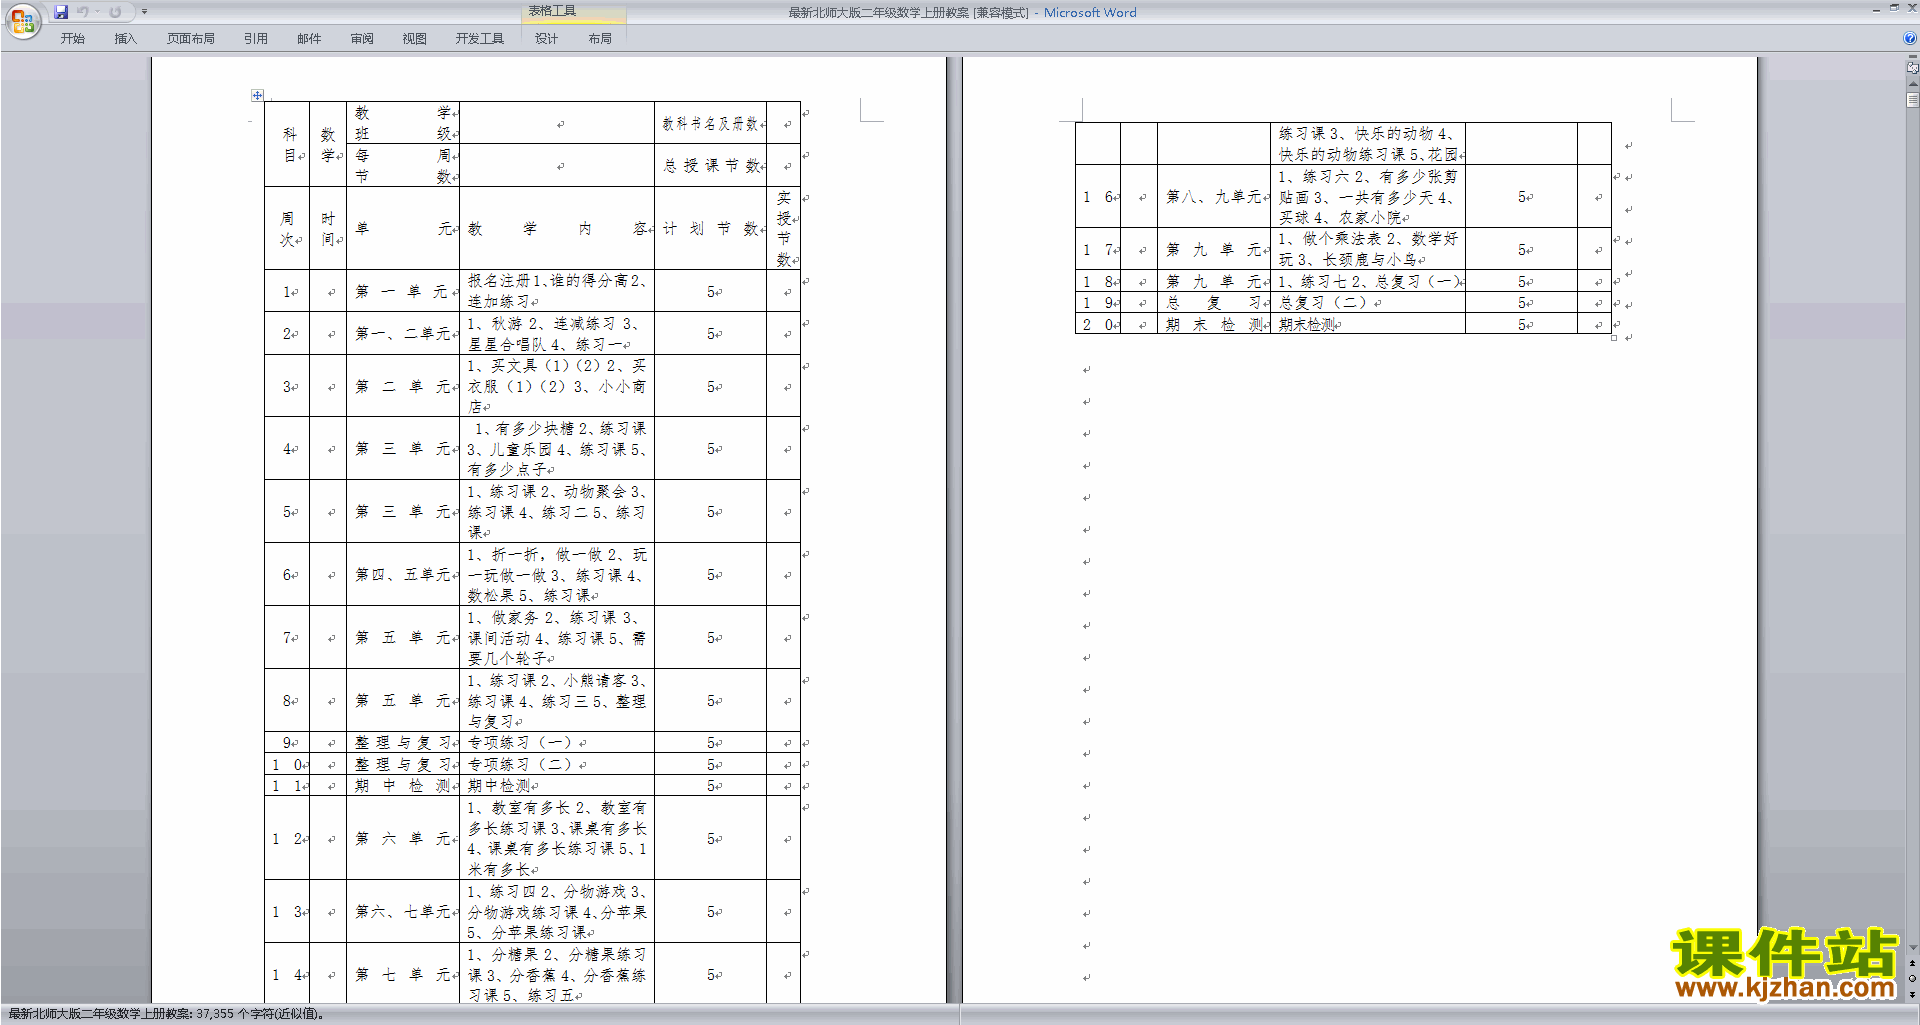Click the week 12 number cell

pos(287,838)
